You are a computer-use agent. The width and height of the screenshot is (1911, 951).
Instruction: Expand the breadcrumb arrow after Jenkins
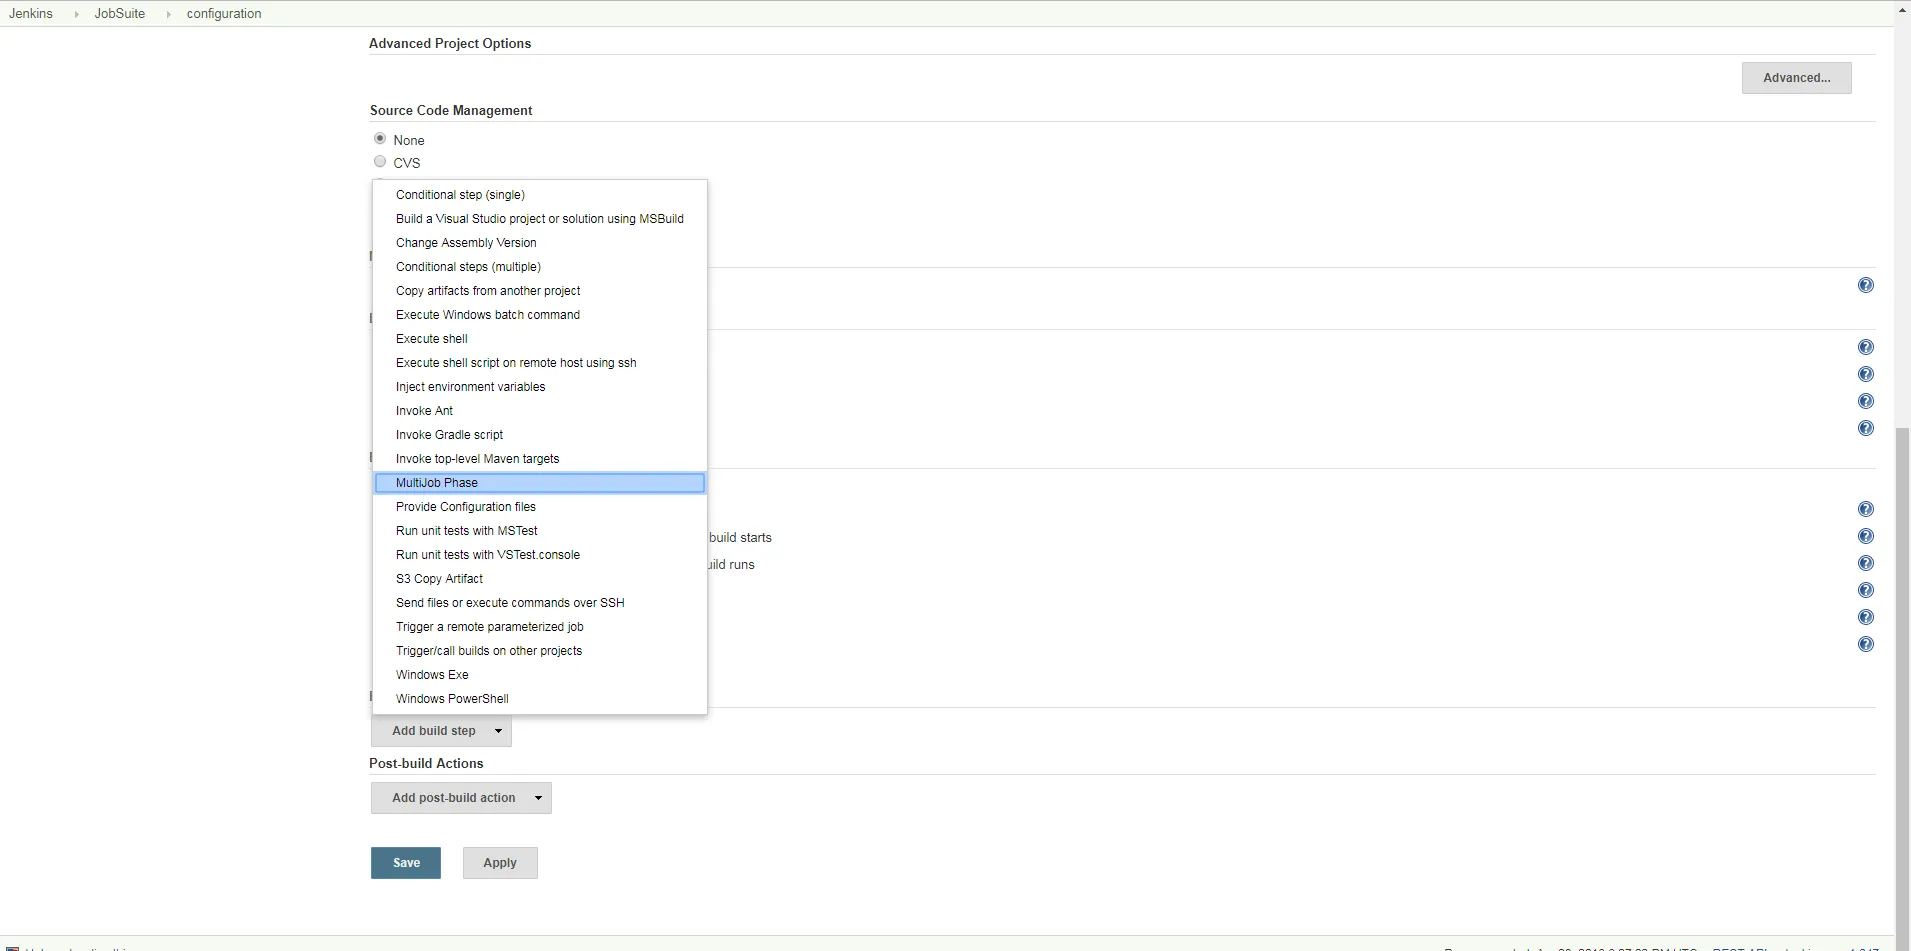76,14
